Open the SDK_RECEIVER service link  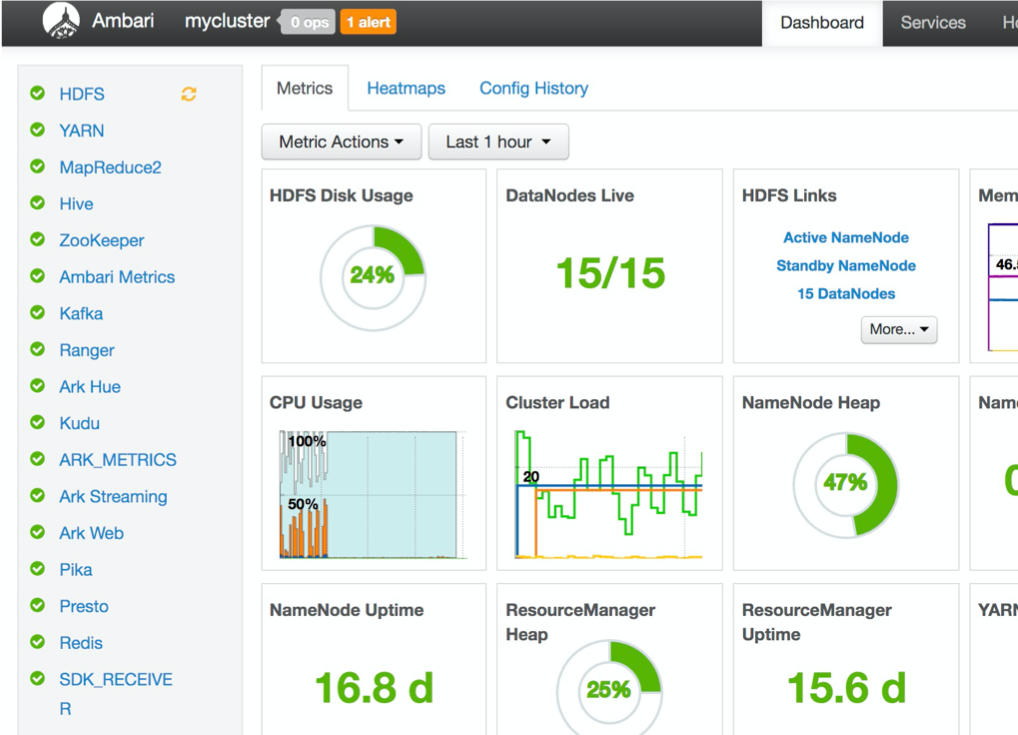coord(116,693)
